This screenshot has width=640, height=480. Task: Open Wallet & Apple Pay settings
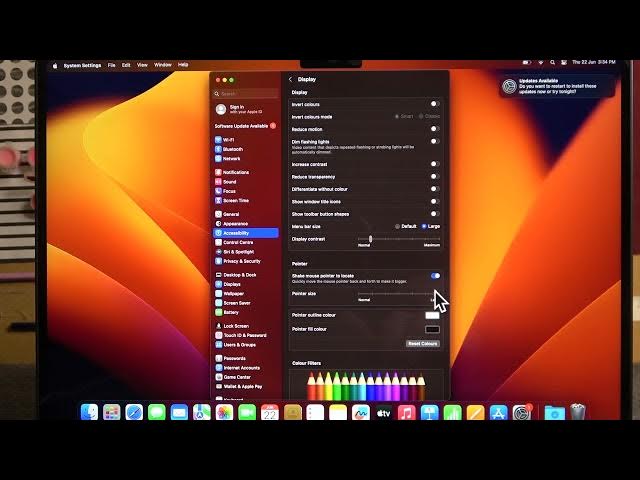(x=239, y=387)
